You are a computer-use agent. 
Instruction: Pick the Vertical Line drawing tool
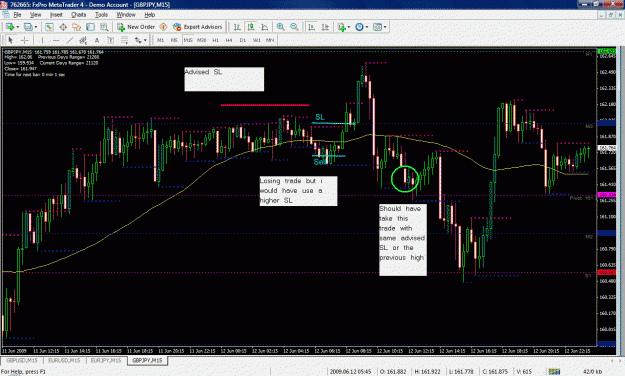point(42,40)
